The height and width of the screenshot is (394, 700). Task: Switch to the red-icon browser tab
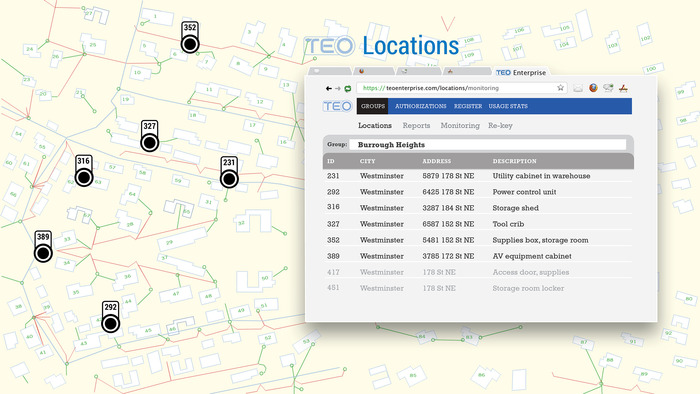pyautogui.click(x=467, y=71)
